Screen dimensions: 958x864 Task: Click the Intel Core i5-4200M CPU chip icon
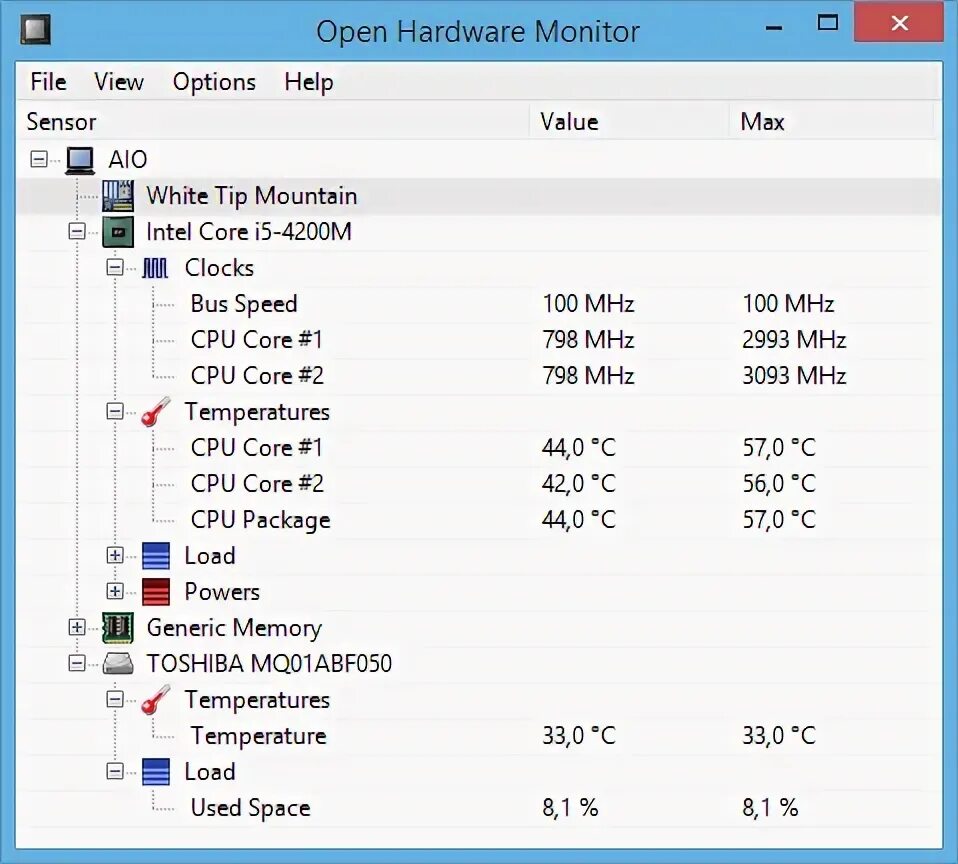pos(118,232)
